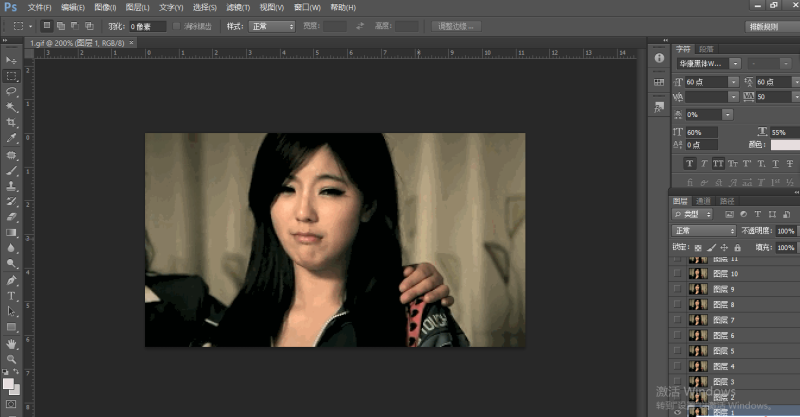Open the 样式 style dropdown
The image size is (800, 417).
tap(274, 26)
